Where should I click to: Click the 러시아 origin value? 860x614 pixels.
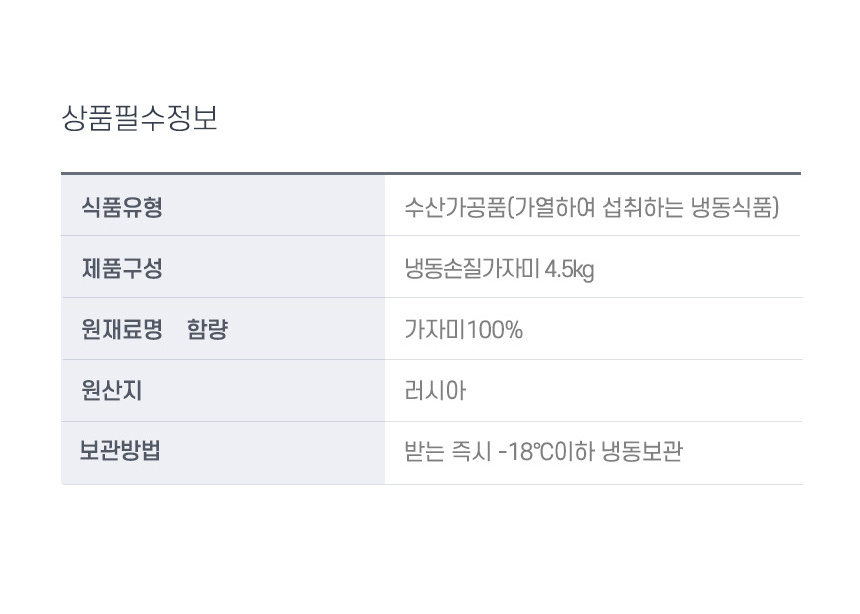(435, 391)
